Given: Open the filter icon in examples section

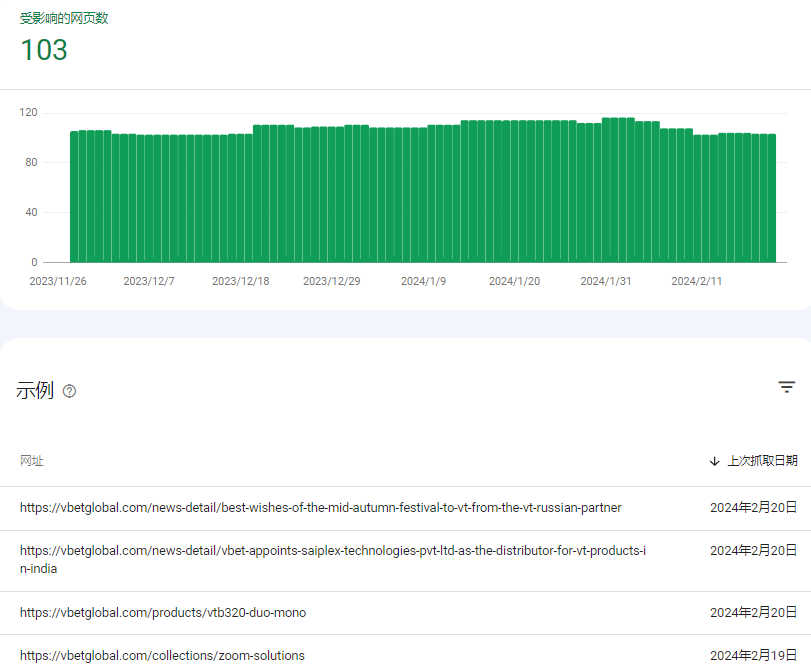Looking at the screenshot, I should pos(787,387).
